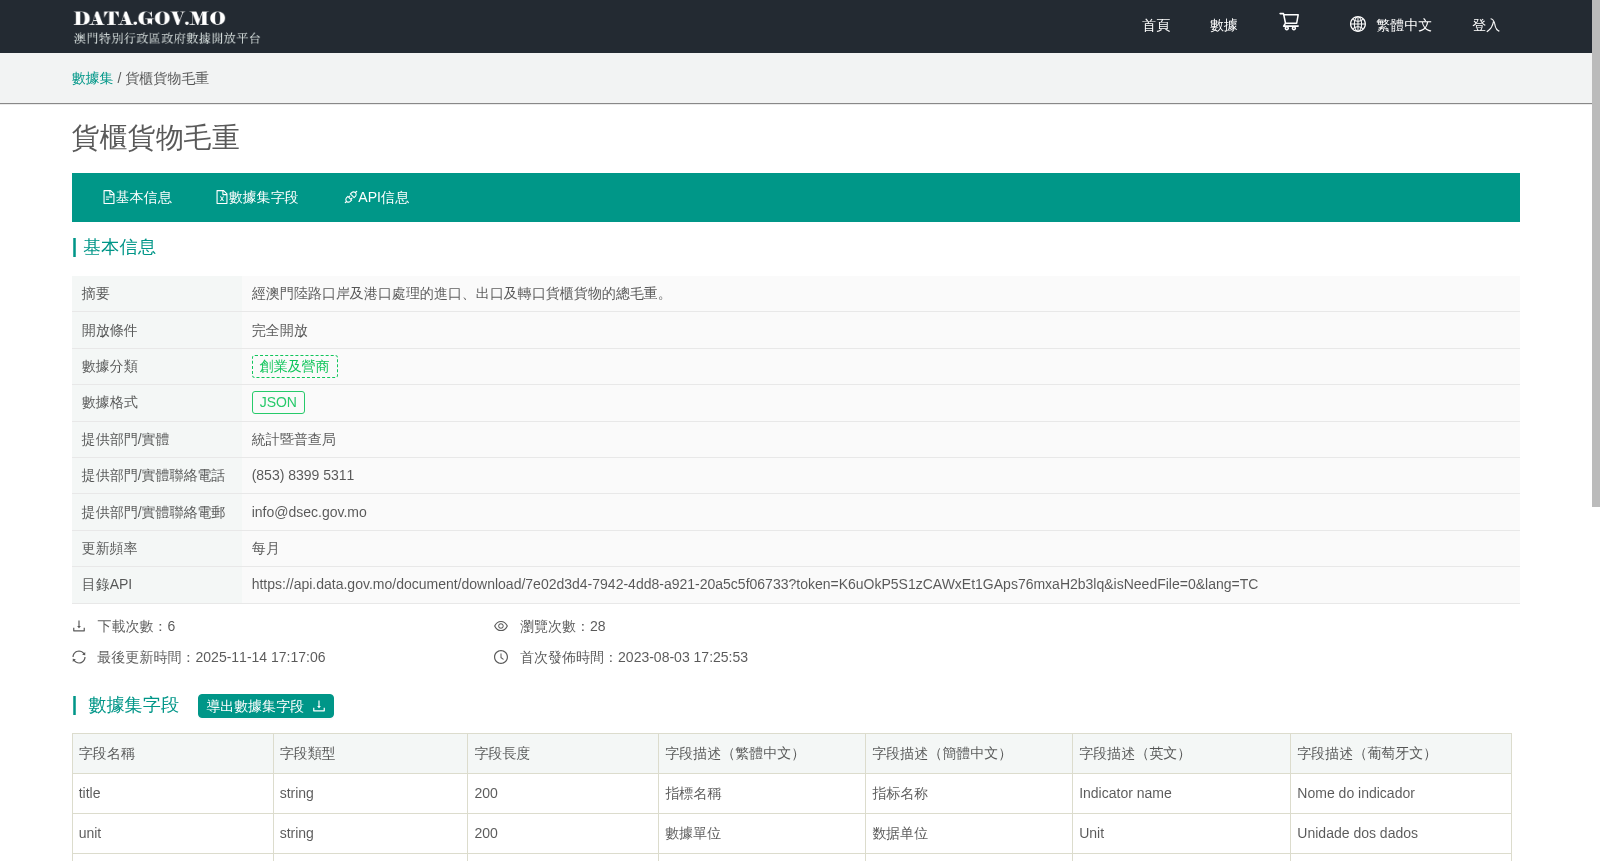Click the 數據單位 traditional Chinese cell
The image size is (1600, 861).
pyautogui.click(x=762, y=834)
